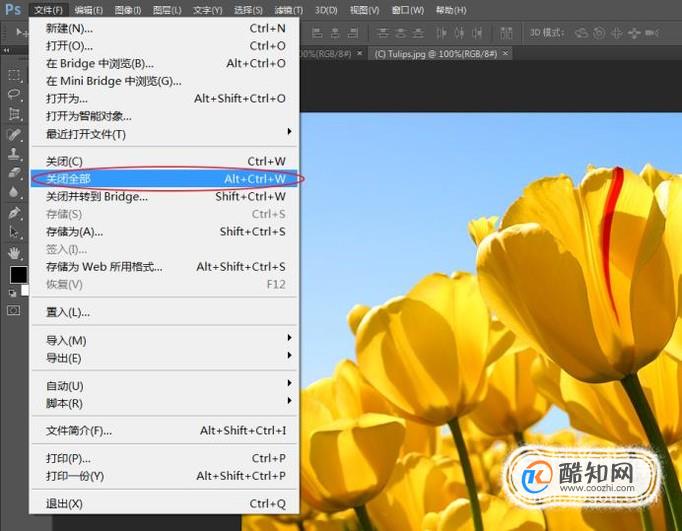This screenshot has height=531, width=682.
Task: Close the partially hidden document tab
Action: click(x=360, y=53)
